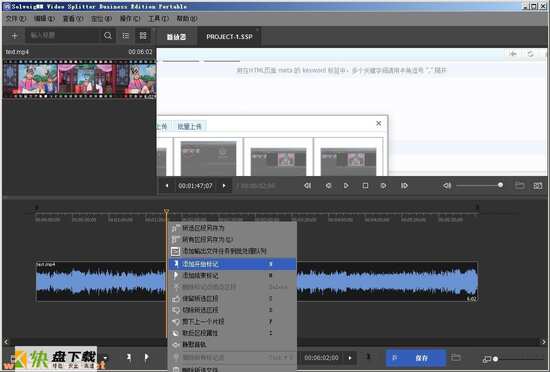Image resolution: width=550 pixels, height=372 pixels.
Task: Choose 添加开始标记 in context menu
Action: tap(232, 264)
